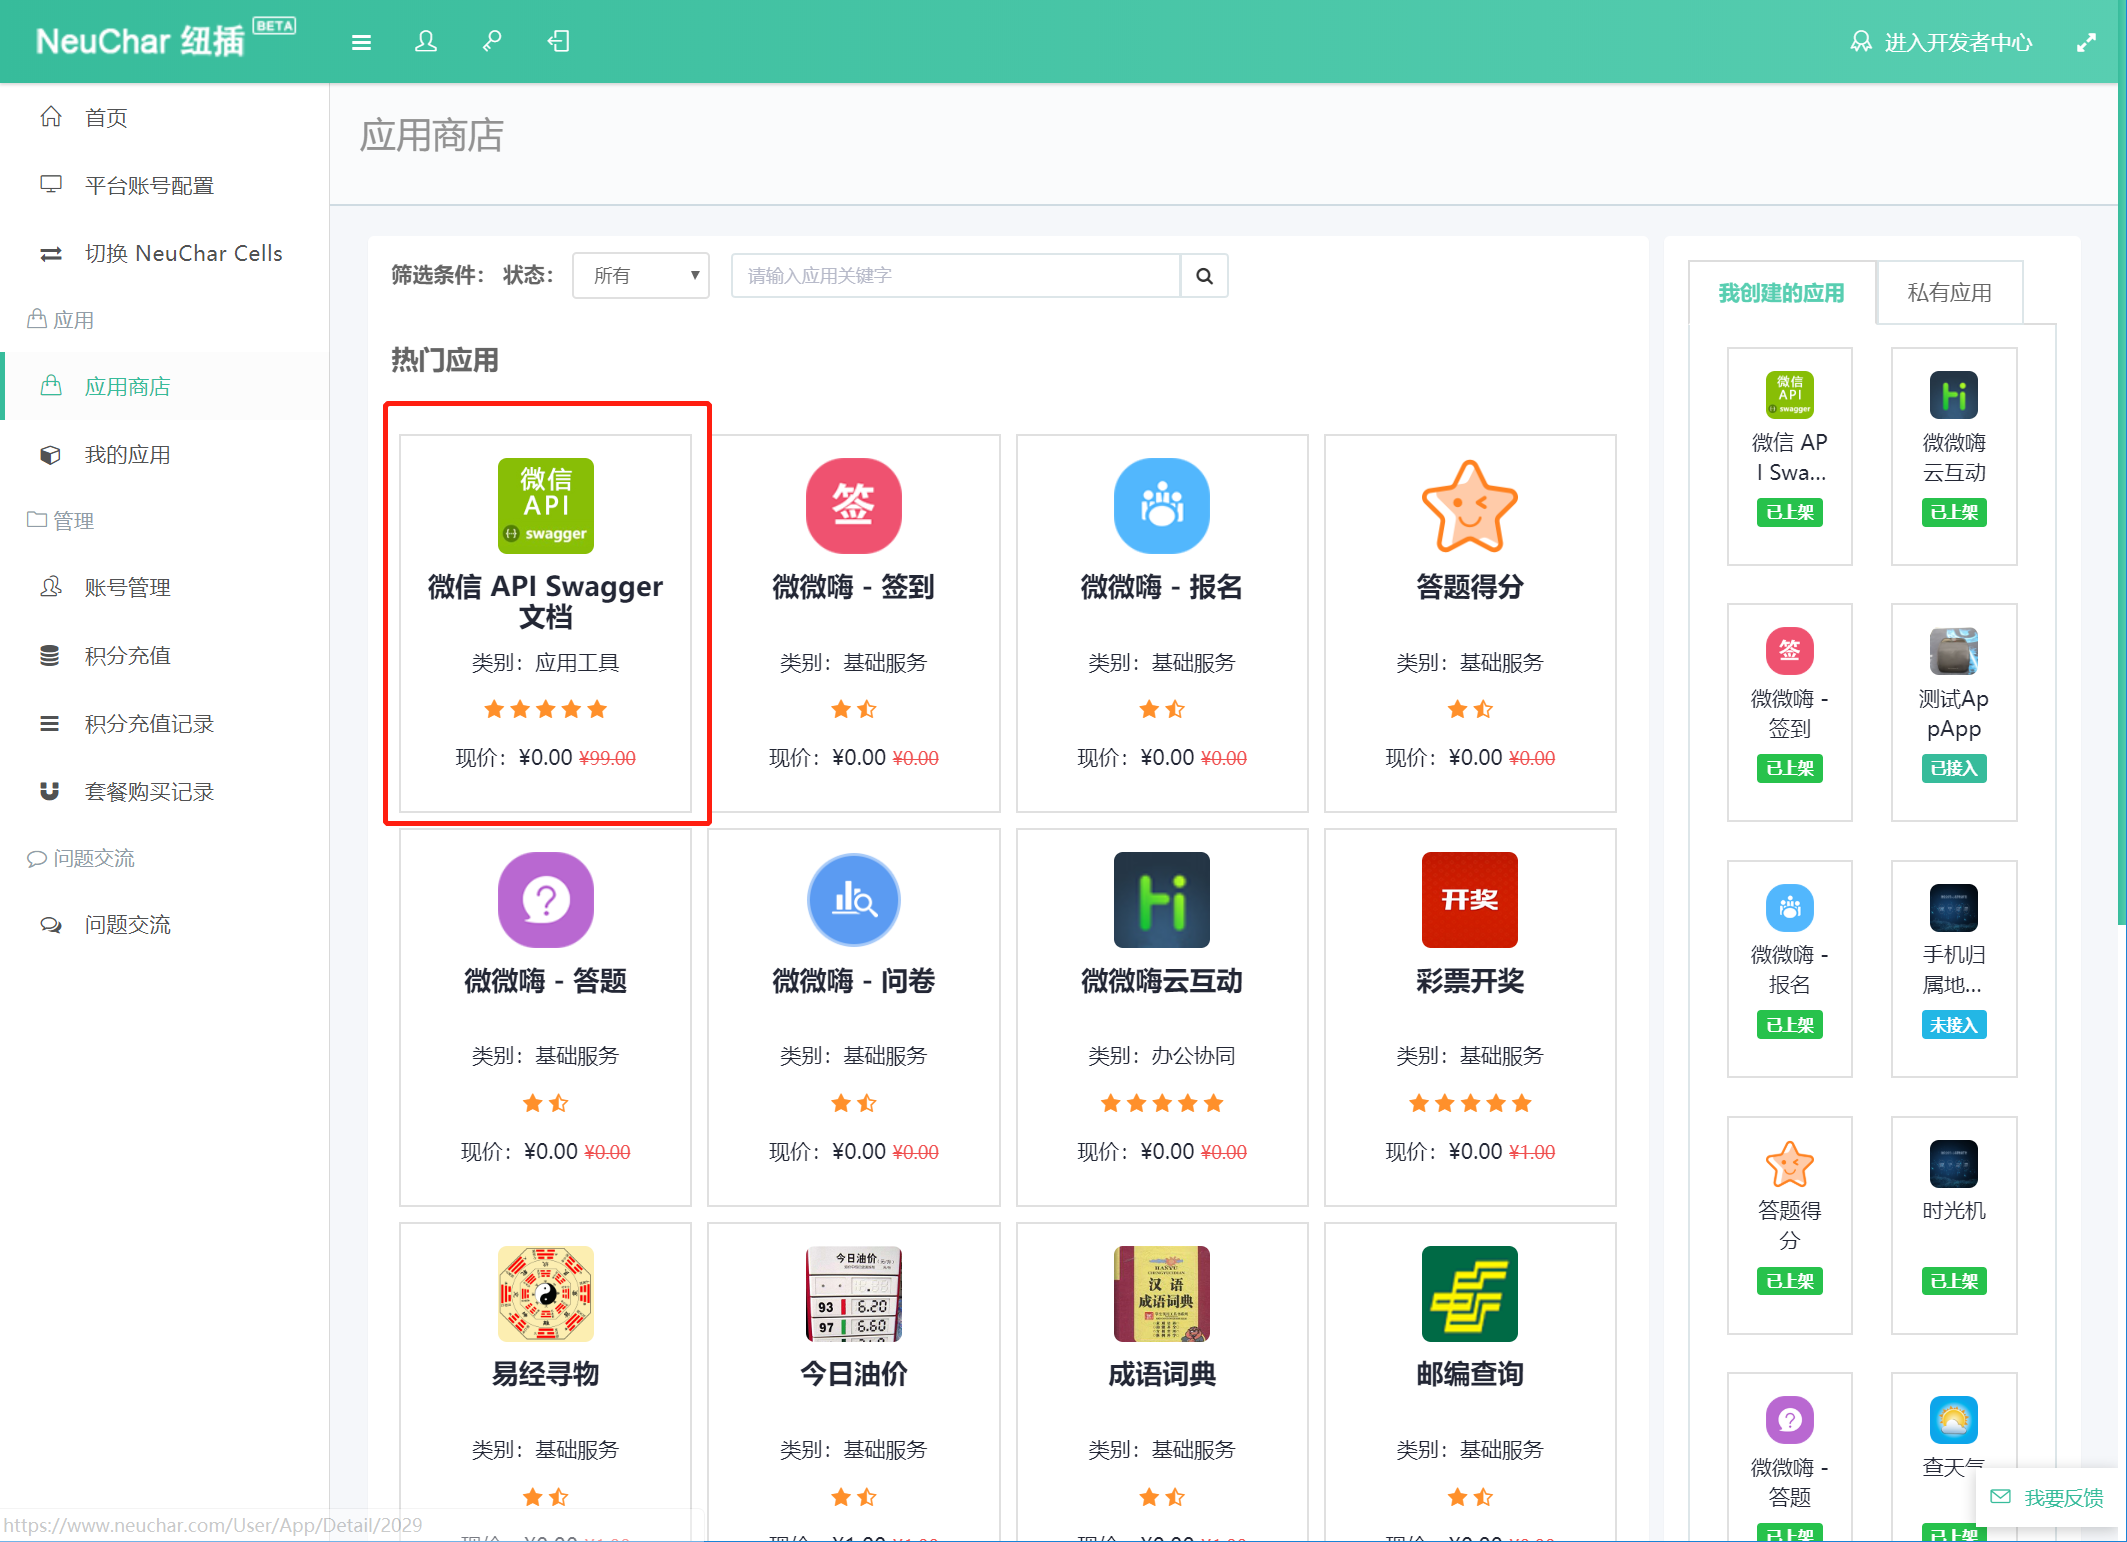This screenshot has height=1542, width=2127.
Task: Click the logout icon in header
Action: point(558,42)
